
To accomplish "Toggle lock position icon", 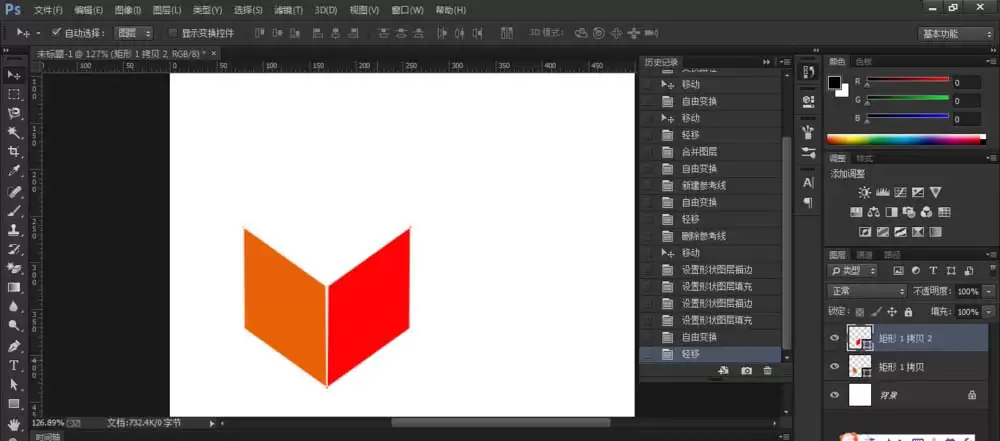I will tap(892, 312).
